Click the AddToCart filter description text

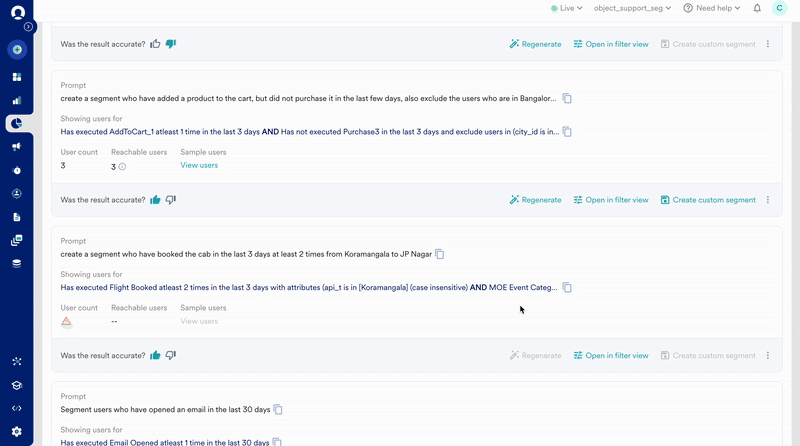coord(310,132)
